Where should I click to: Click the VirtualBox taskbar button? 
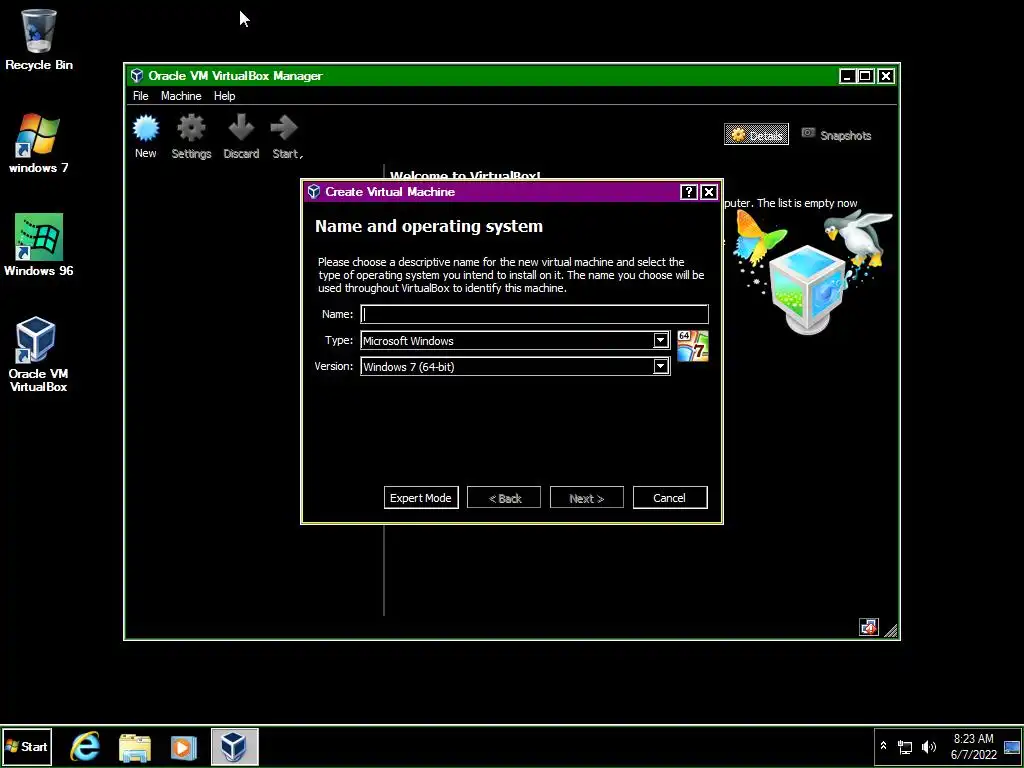(x=234, y=746)
